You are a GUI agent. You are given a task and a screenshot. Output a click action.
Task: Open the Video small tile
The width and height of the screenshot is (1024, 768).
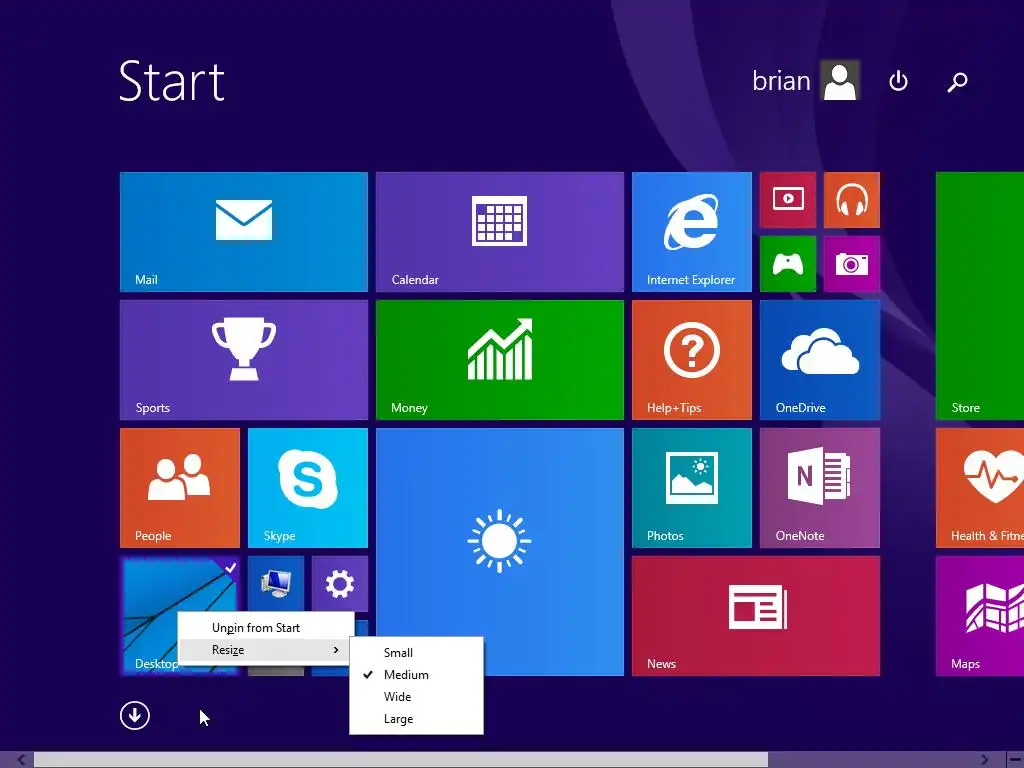(788, 200)
